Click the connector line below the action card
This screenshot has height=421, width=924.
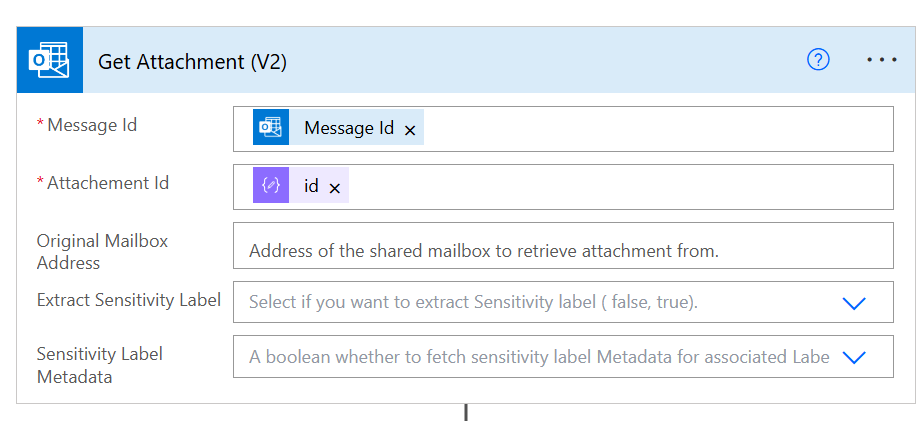pyautogui.click(x=465, y=412)
